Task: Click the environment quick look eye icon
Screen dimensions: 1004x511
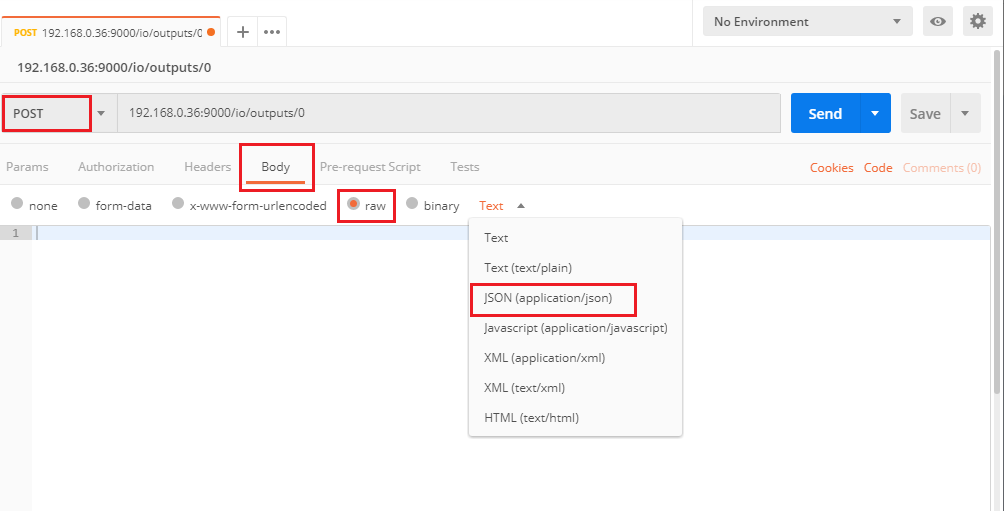Action: pos(938,22)
